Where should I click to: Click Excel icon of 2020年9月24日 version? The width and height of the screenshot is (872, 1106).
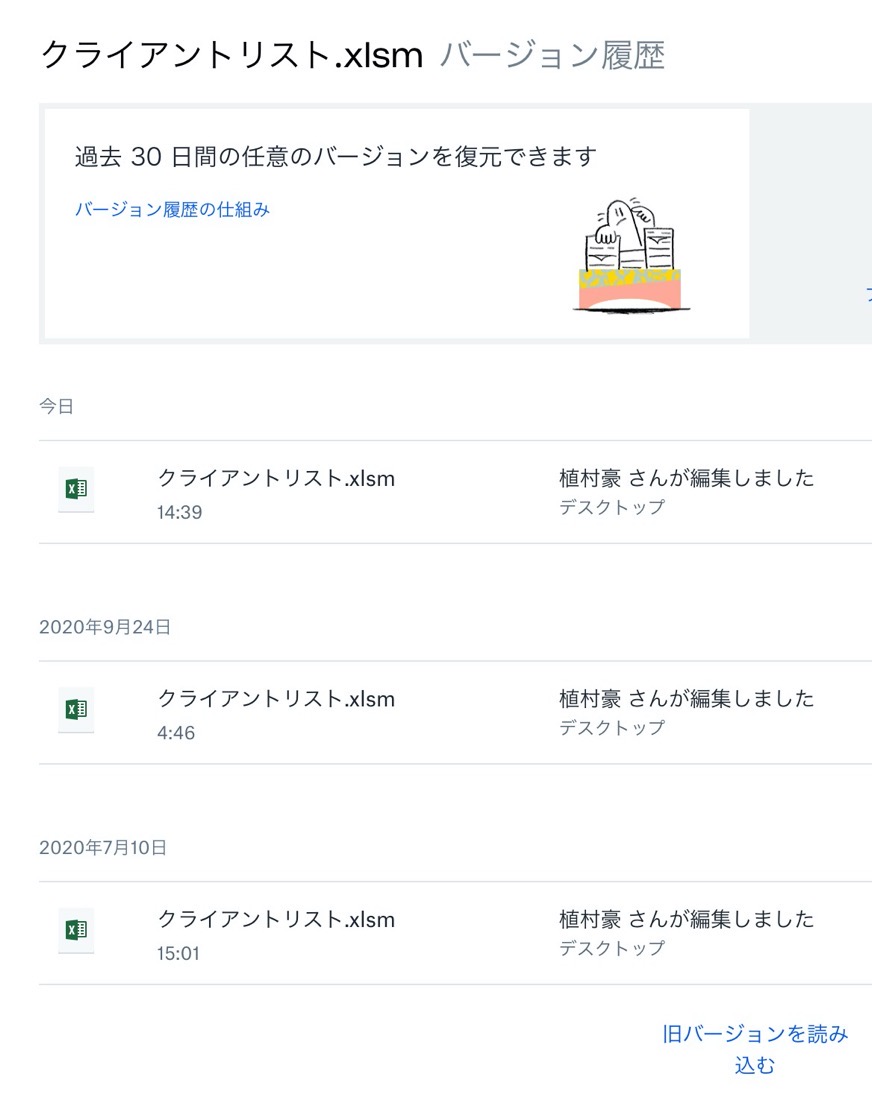76,710
